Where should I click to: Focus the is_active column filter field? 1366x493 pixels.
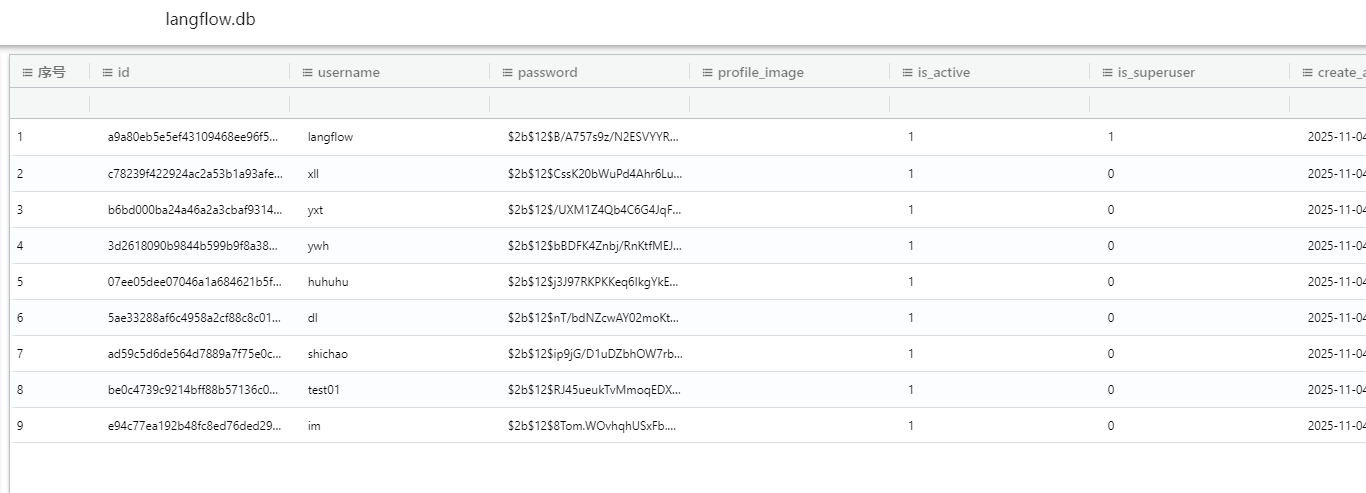click(989, 103)
